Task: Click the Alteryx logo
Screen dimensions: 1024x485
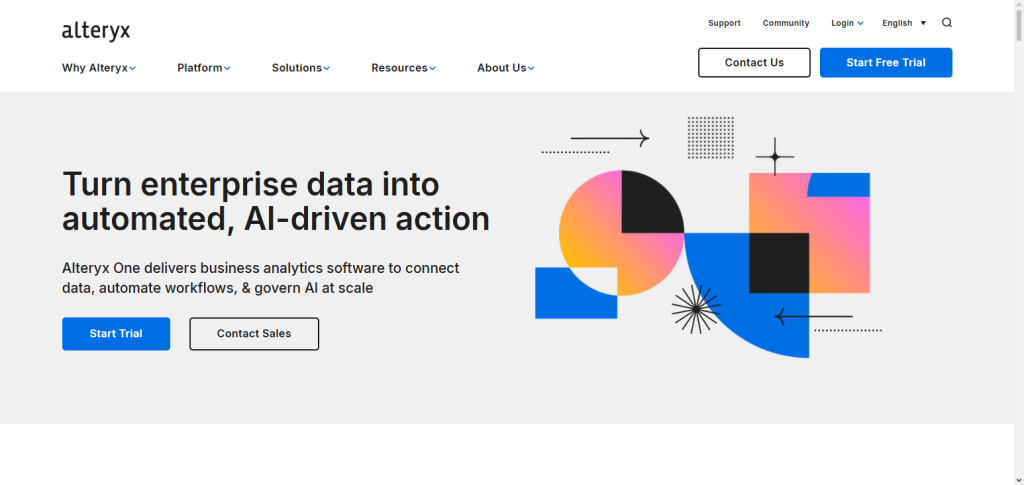Action: pyautogui.click(x=96, y=31)
